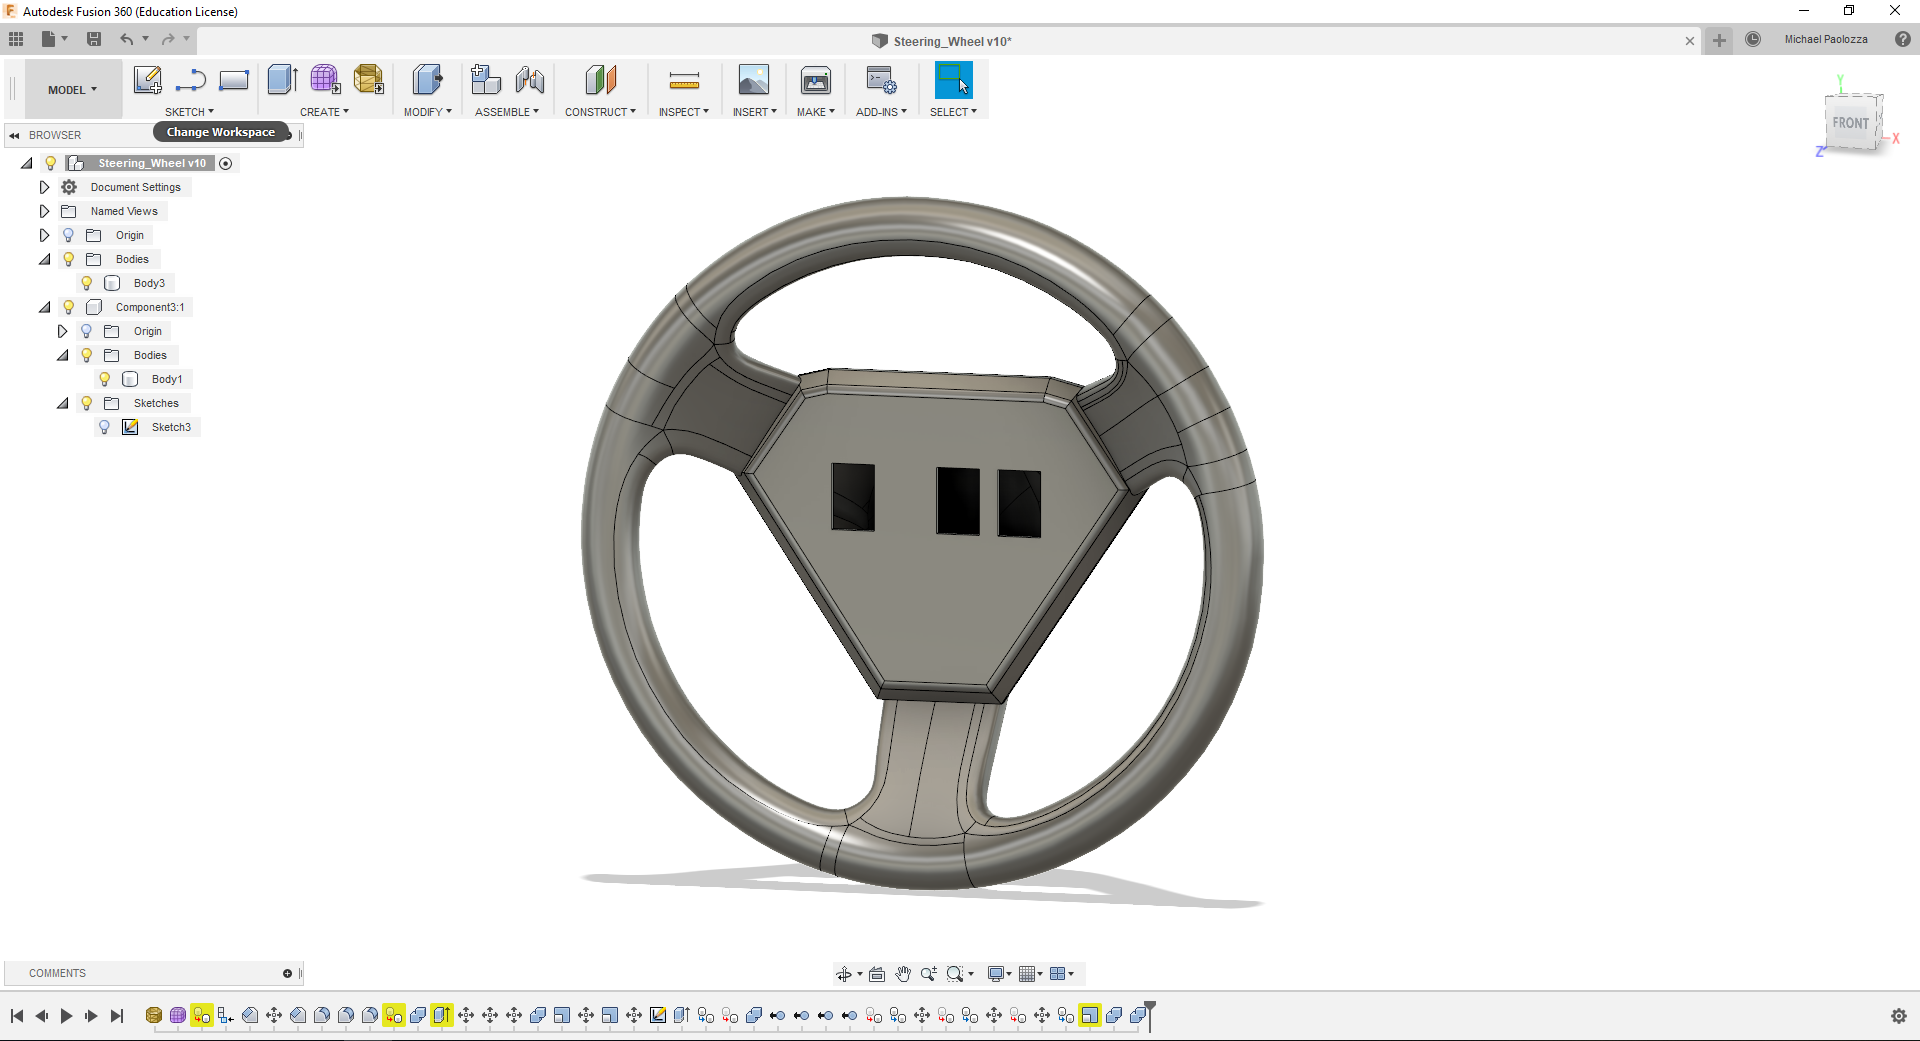The width and height of the screenshot is (1920, 1041).
Task: Jump to the timeline beginning
Action: point(17,1016)
